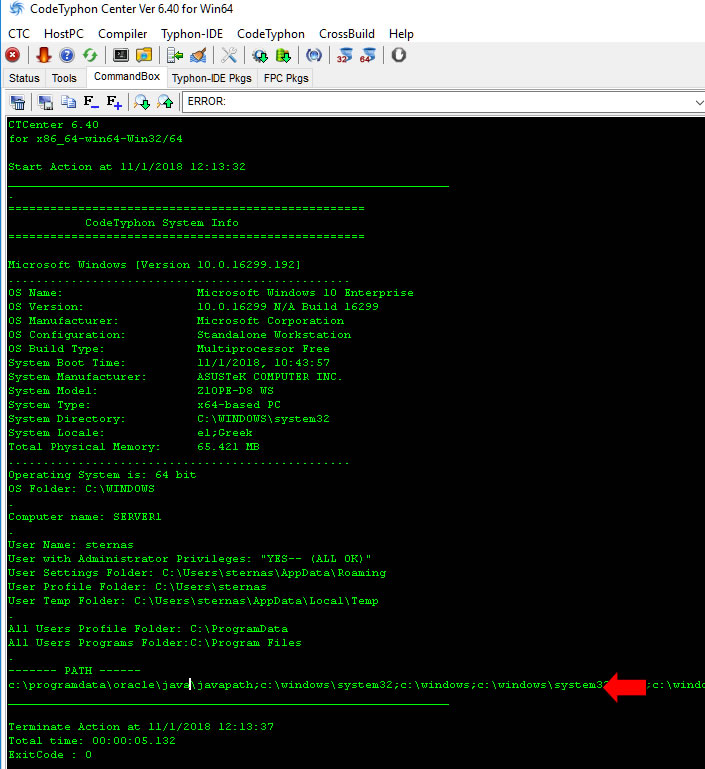Open the blue question-mark help icon

(x=67, y=55)
